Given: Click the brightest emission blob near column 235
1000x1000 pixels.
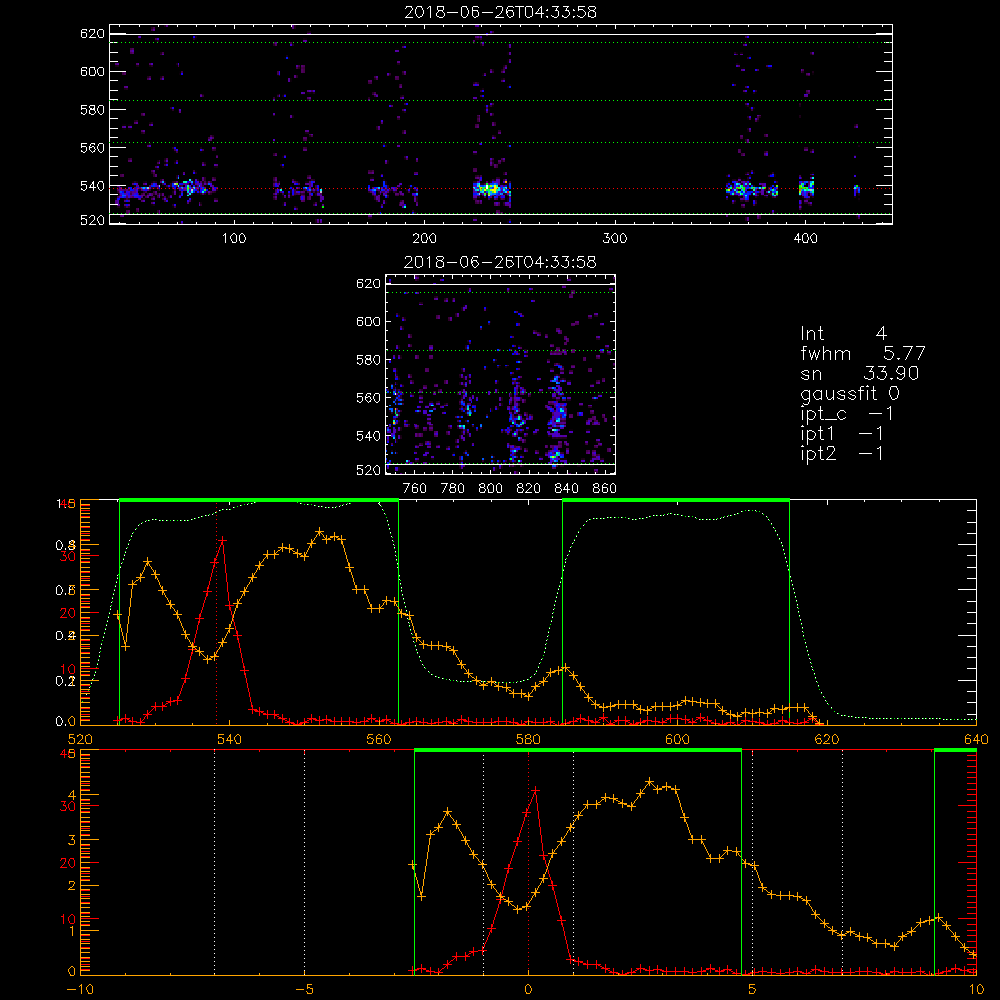Looking at the screenshot, I should coord(491,189).
